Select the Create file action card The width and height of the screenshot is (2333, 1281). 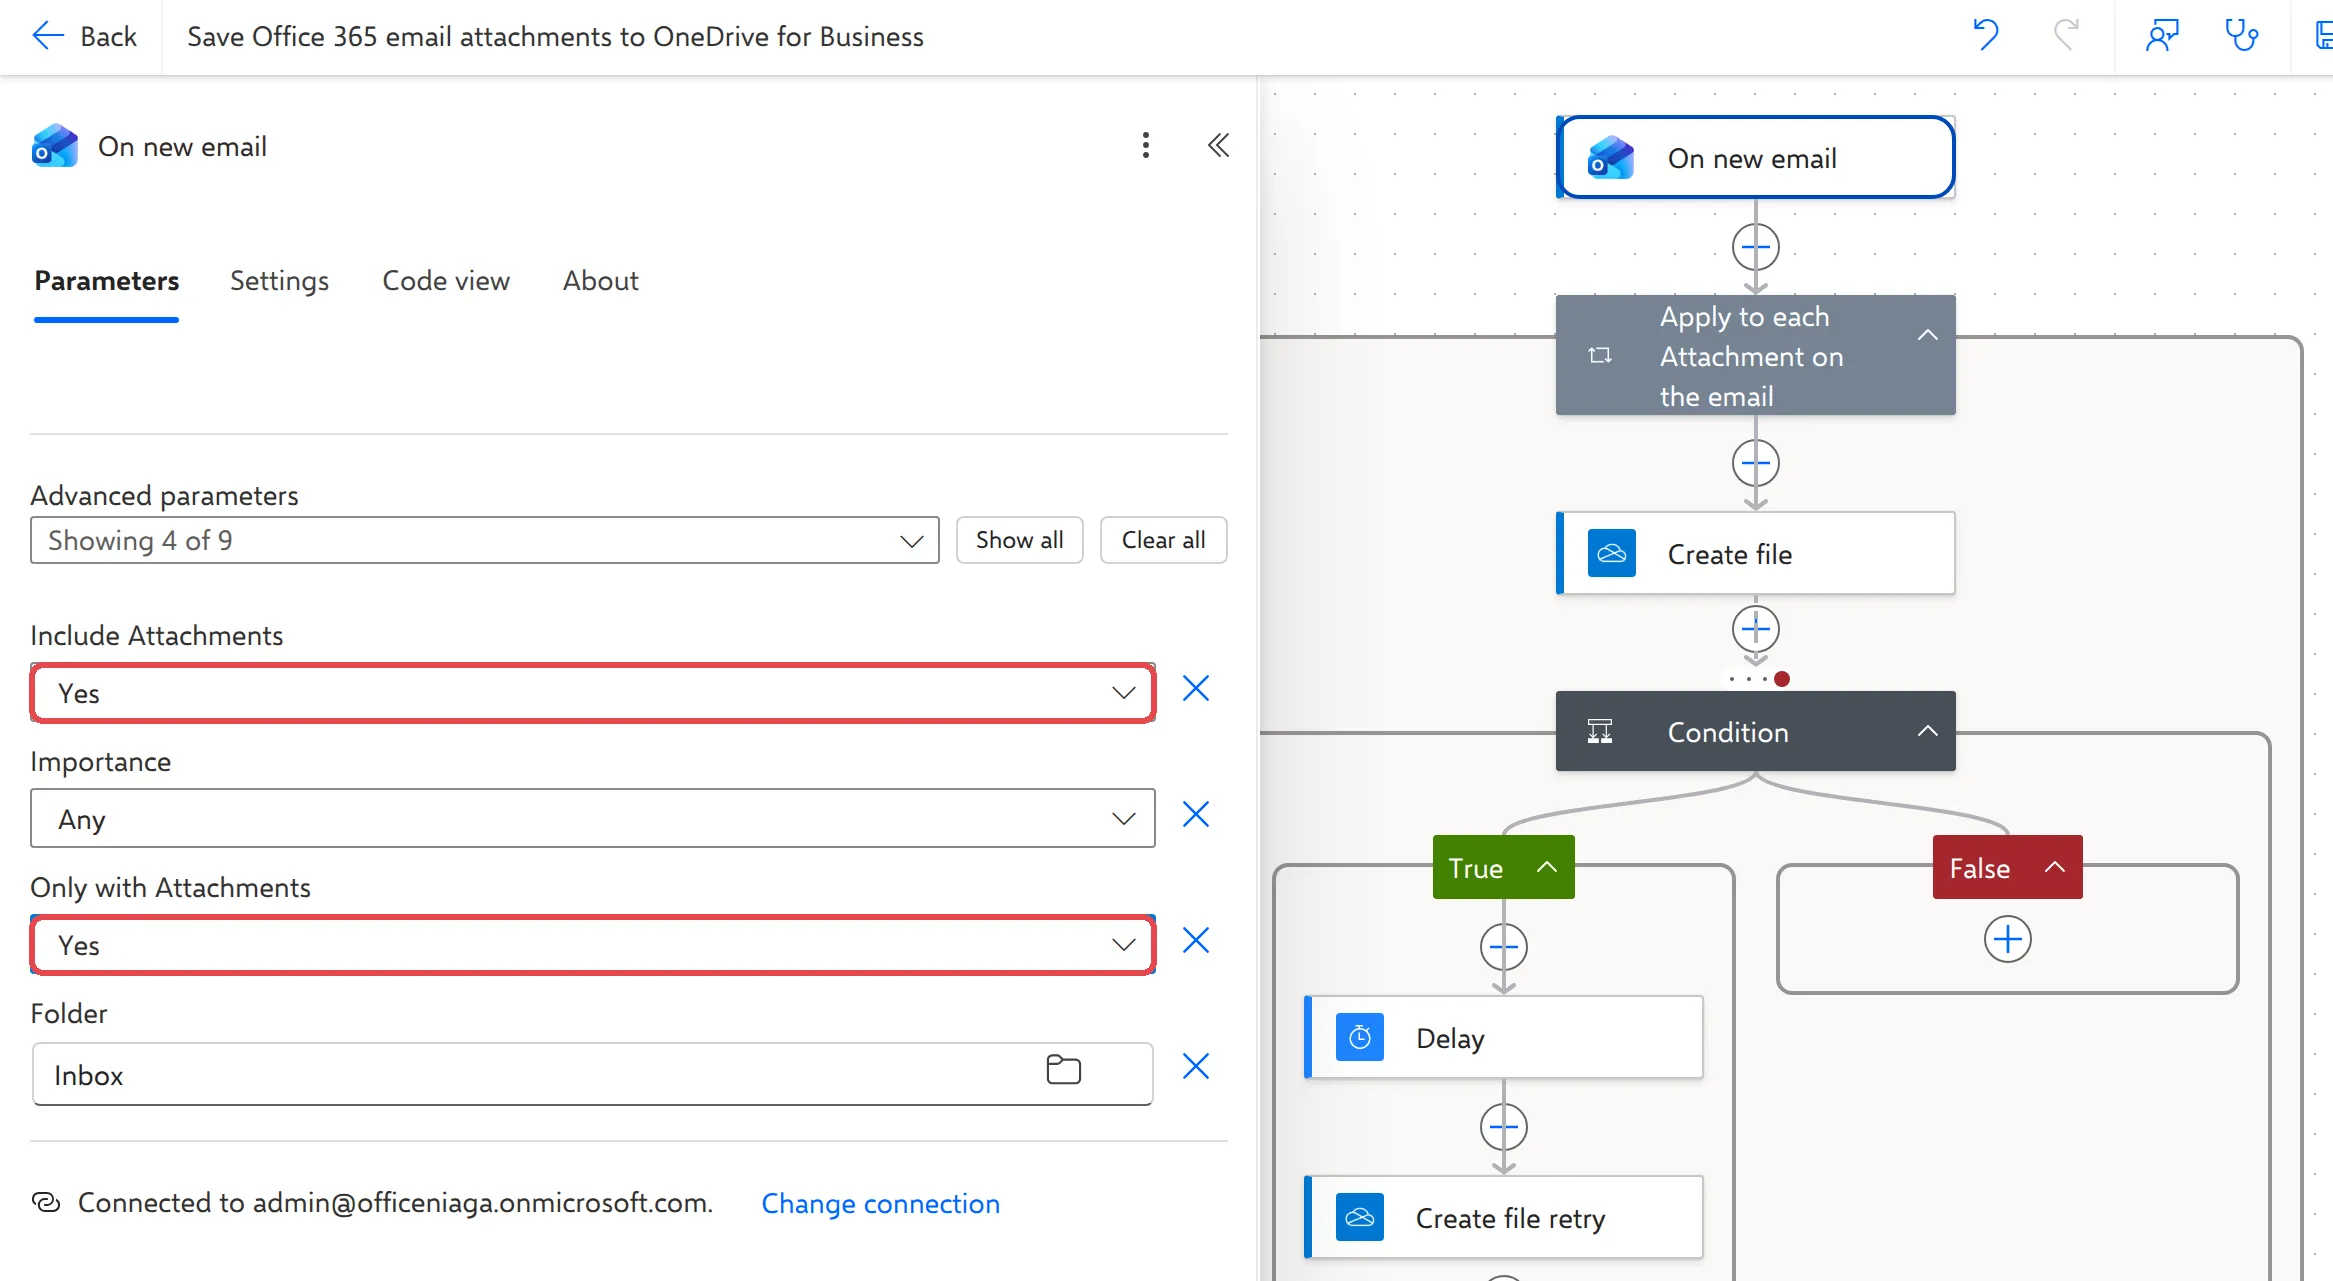pos(1756,554)
